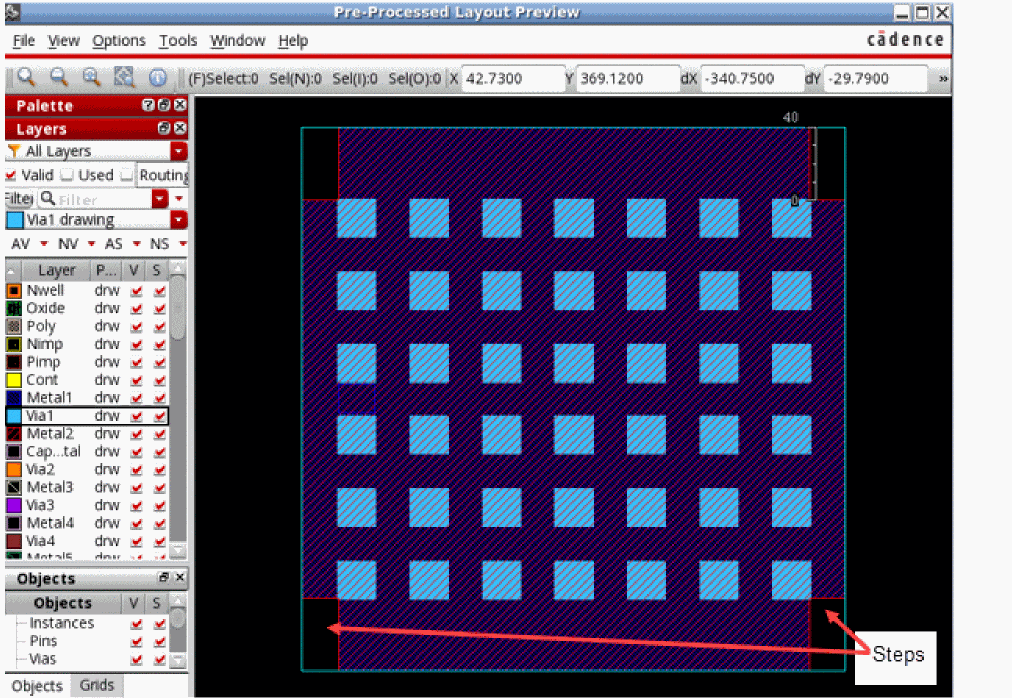Screen dimensions: 1012x698
Task: Undock the Objects panel with float icon
Action: [164, 578]
